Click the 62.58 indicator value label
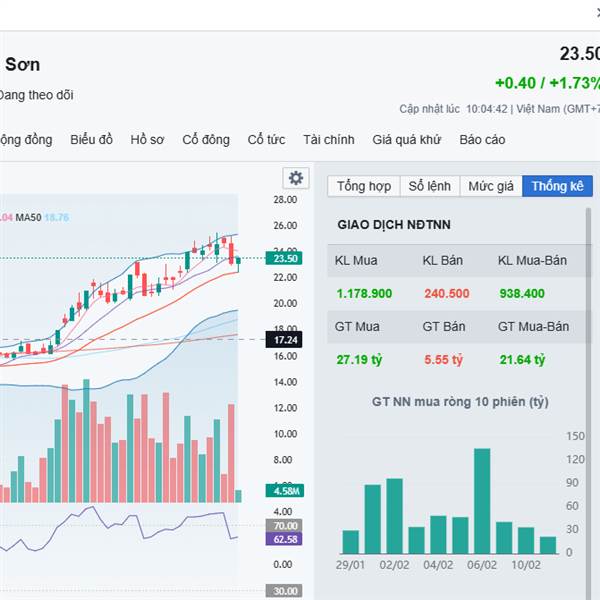This screenshot has height=600, width=600. [284, 539]
